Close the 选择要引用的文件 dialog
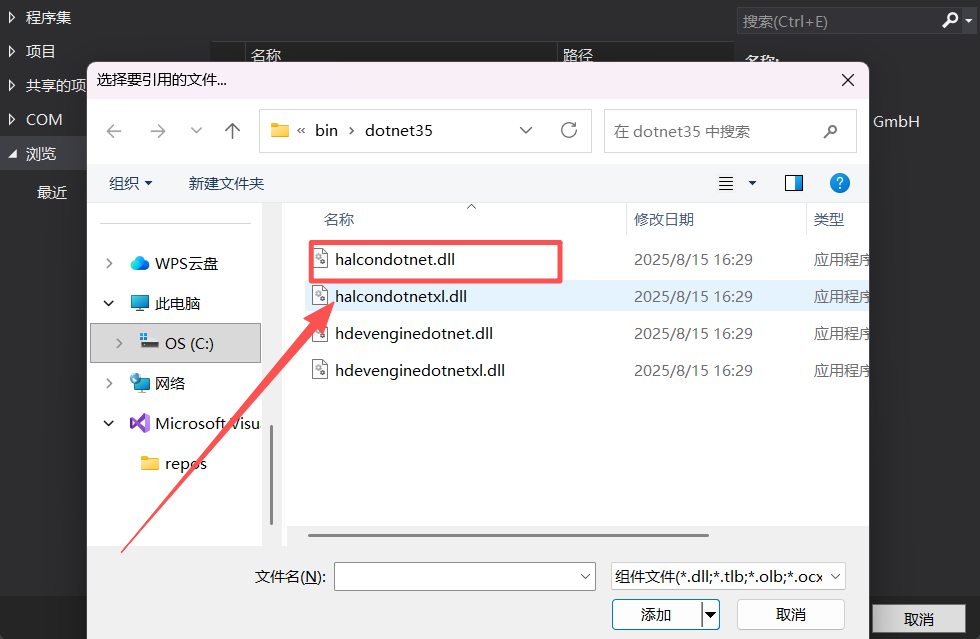The width and height of the screenshot is (980, 639). click(848, 80)
